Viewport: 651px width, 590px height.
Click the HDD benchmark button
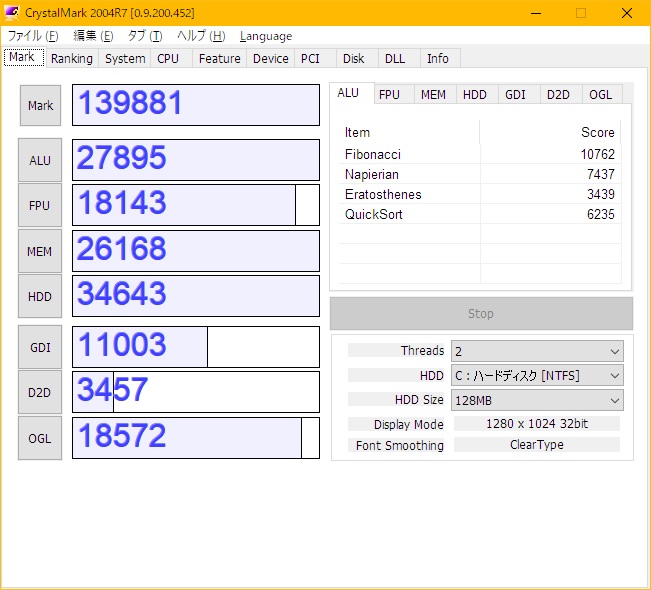tap(40, 296)
